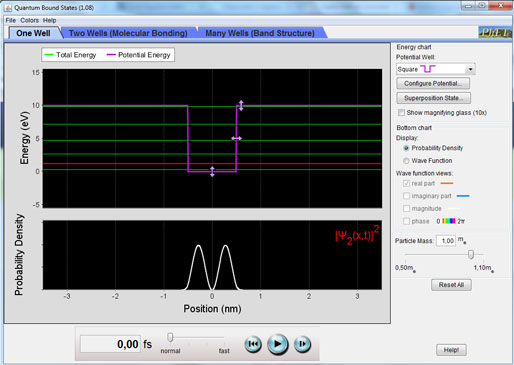Grab the well height arrow handle near 10 eV

(x=241, y=105)
